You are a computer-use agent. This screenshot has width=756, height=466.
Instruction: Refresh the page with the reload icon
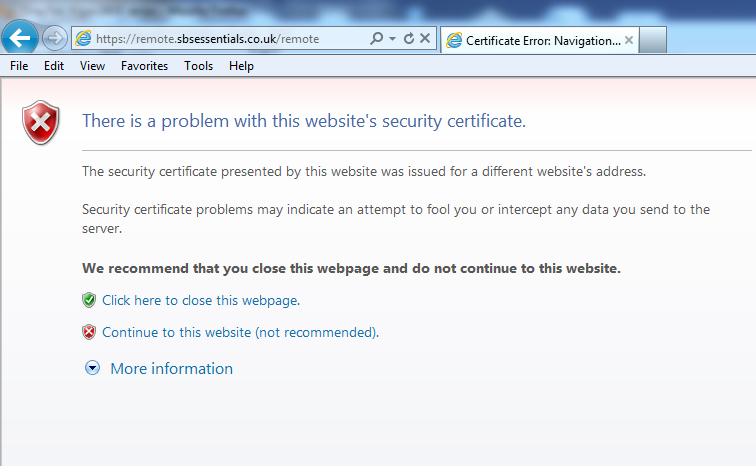(408, 39)
